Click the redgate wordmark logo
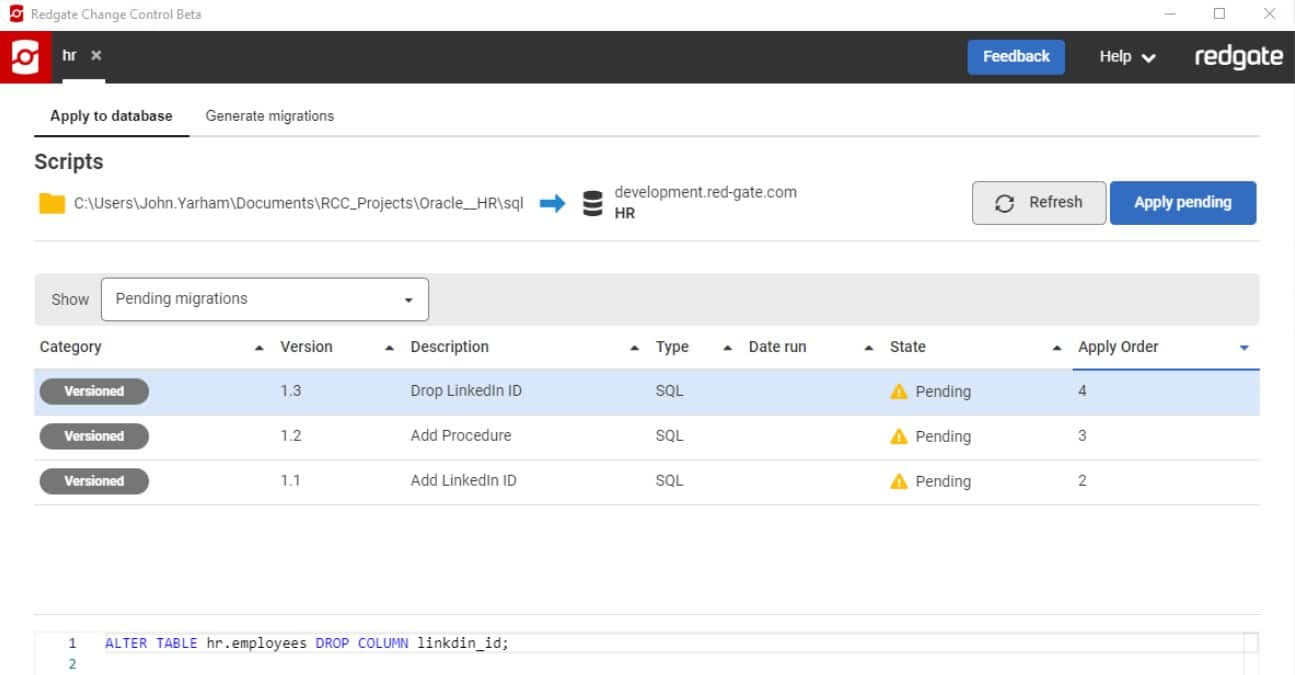The width and height of the screenshot is (1295, 675). (x=1239, y=57)
